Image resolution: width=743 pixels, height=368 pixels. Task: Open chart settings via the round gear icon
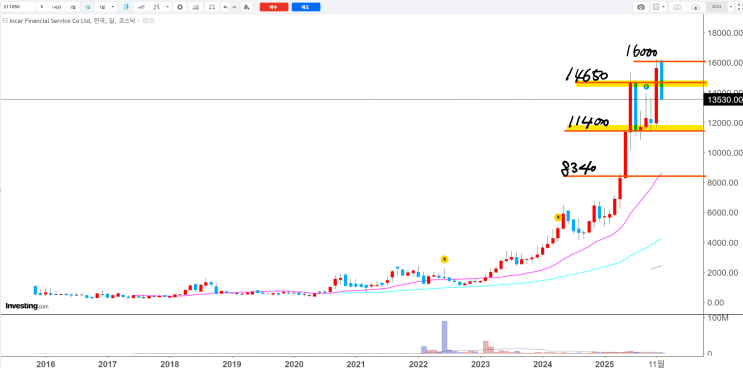180,7
